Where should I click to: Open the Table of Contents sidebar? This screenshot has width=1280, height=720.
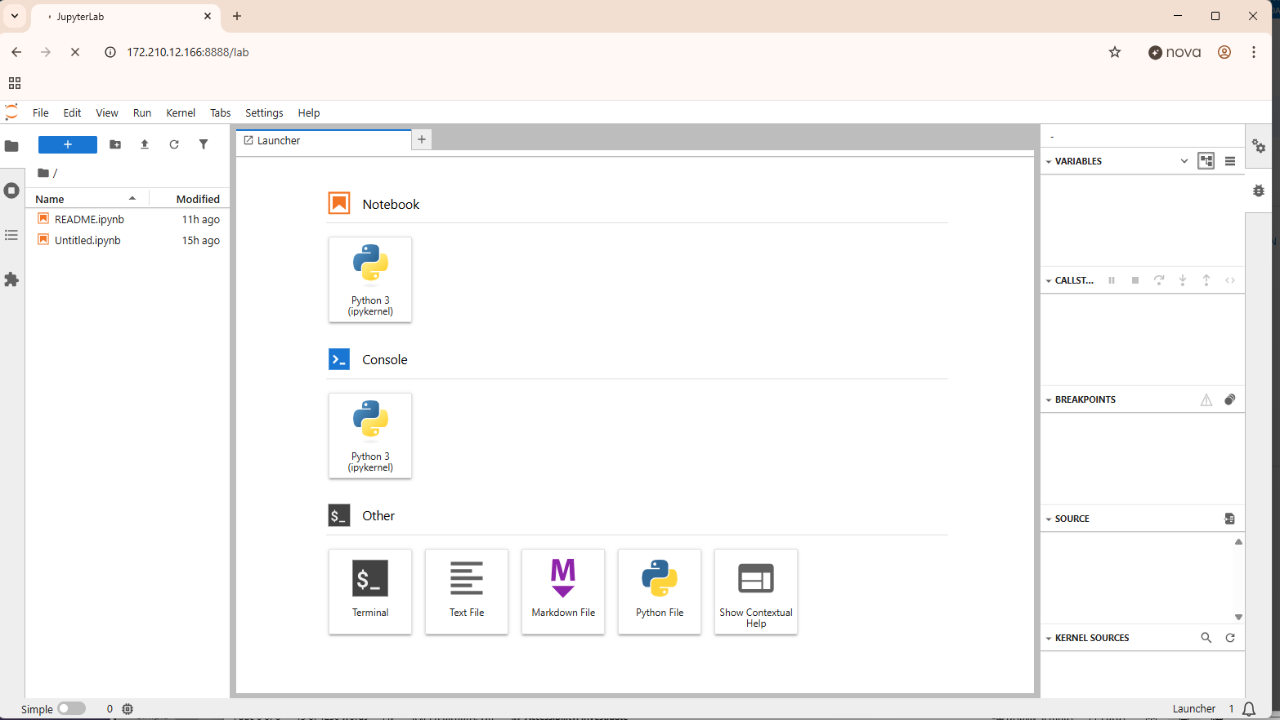coord(12,235)
